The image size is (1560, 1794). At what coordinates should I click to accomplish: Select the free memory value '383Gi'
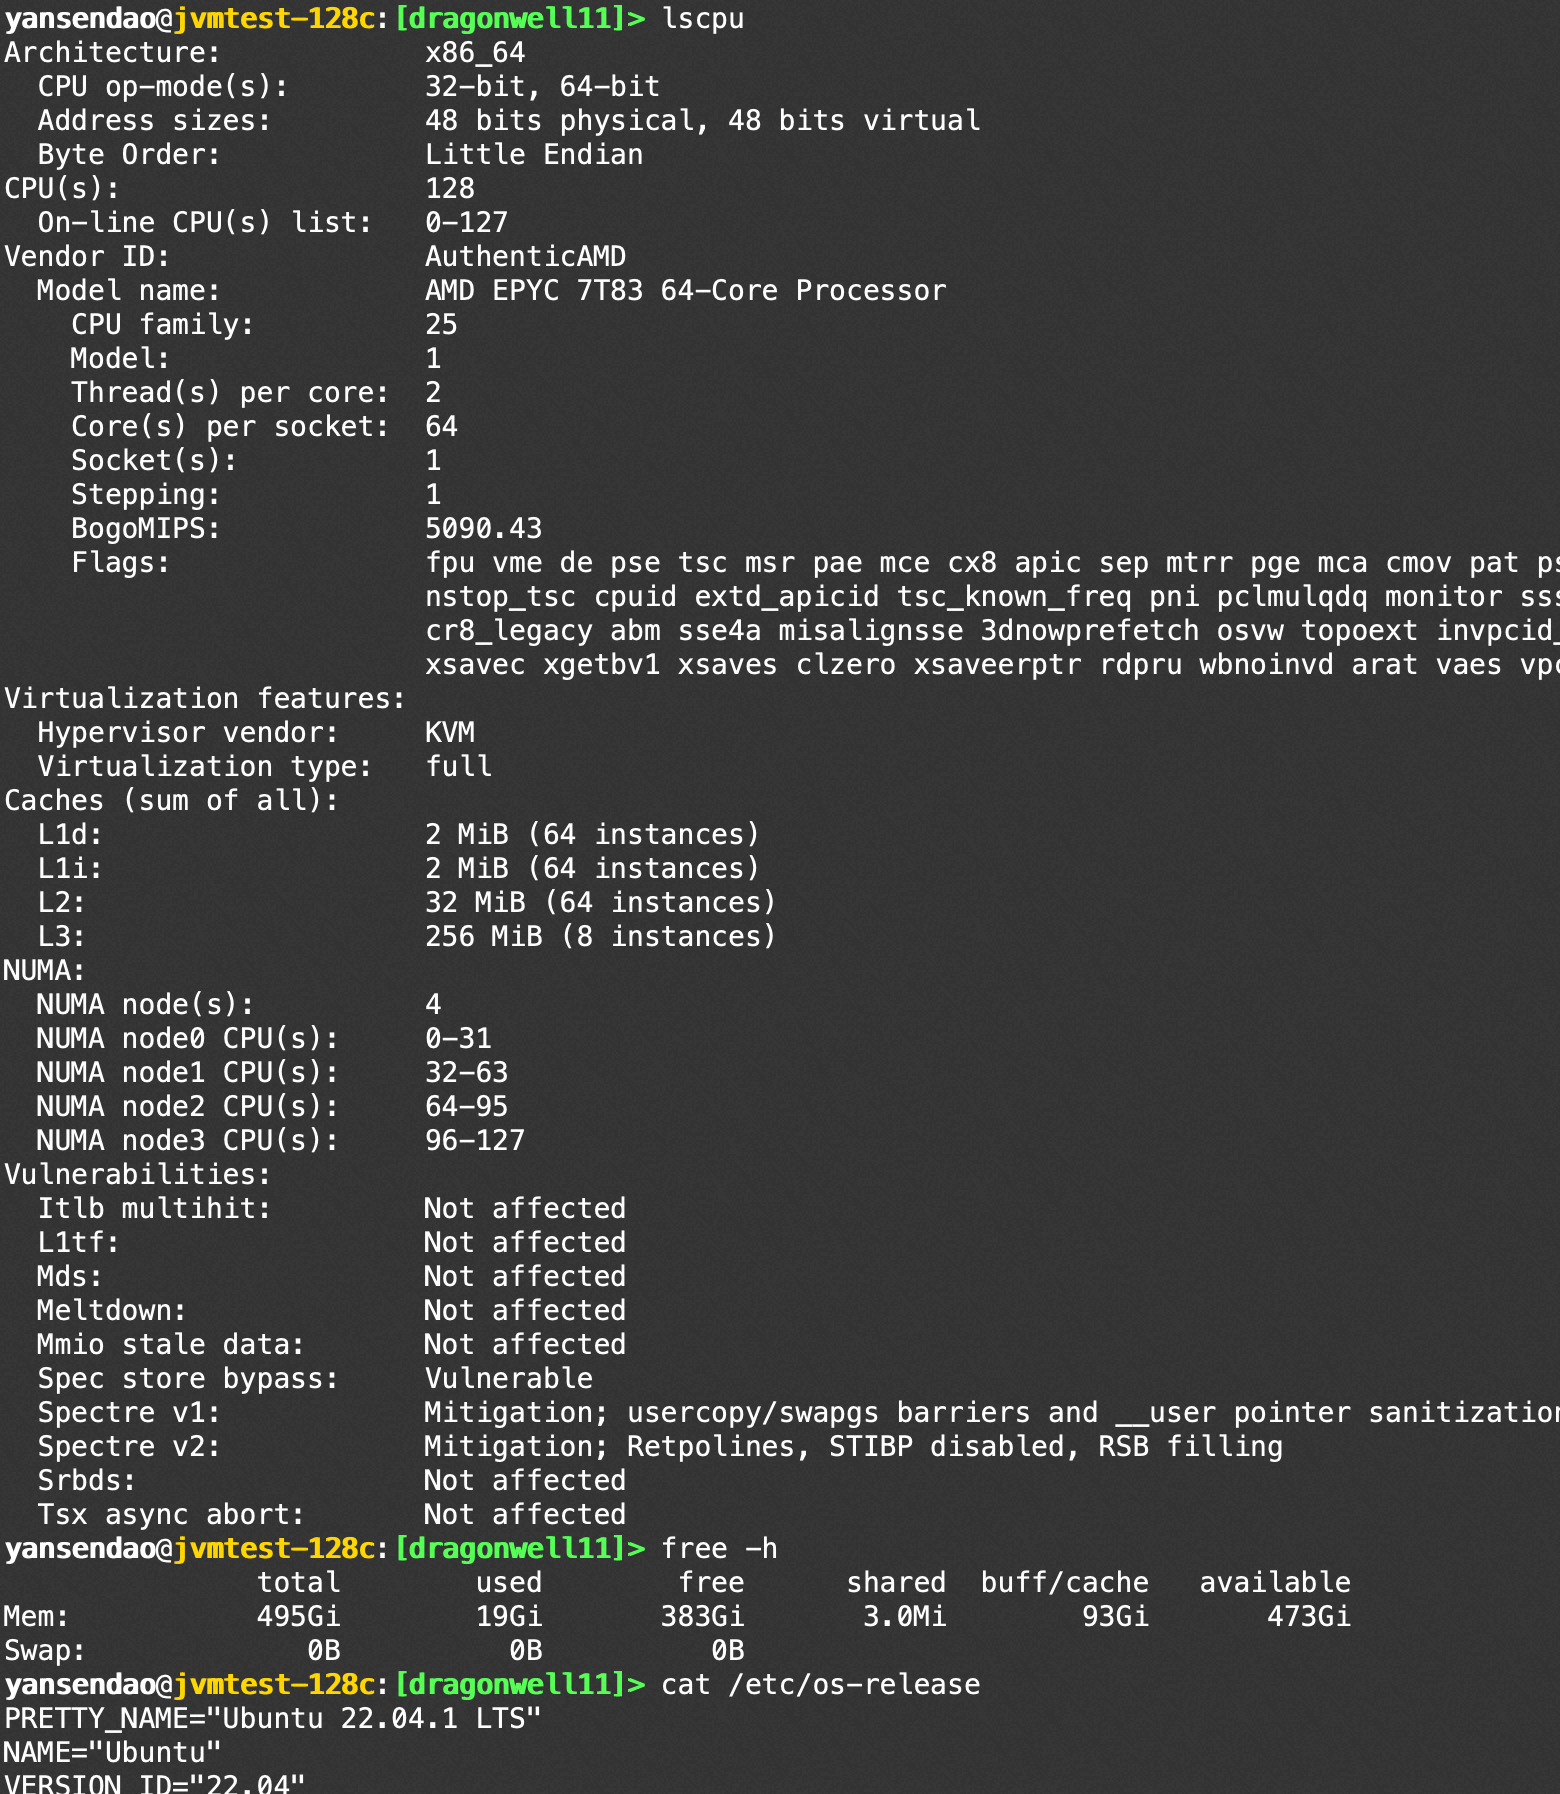(x=703, y=1617)
